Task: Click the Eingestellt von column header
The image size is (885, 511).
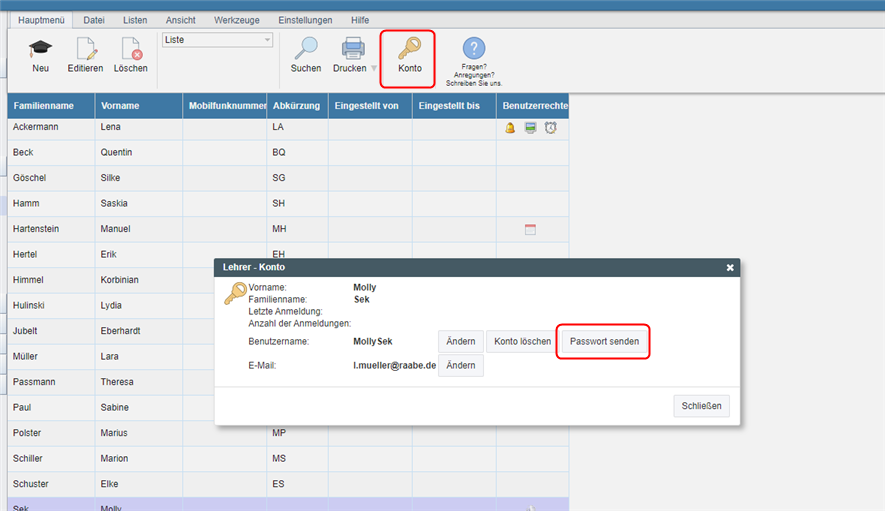Action: [370, 106]
